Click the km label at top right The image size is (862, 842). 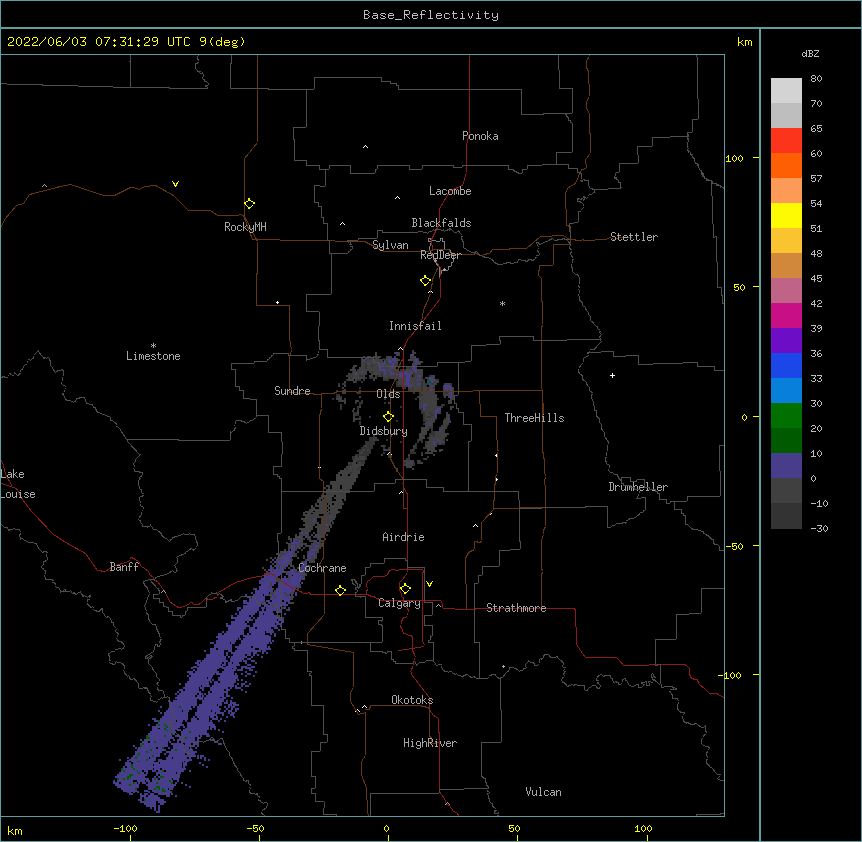pos(744,42)
